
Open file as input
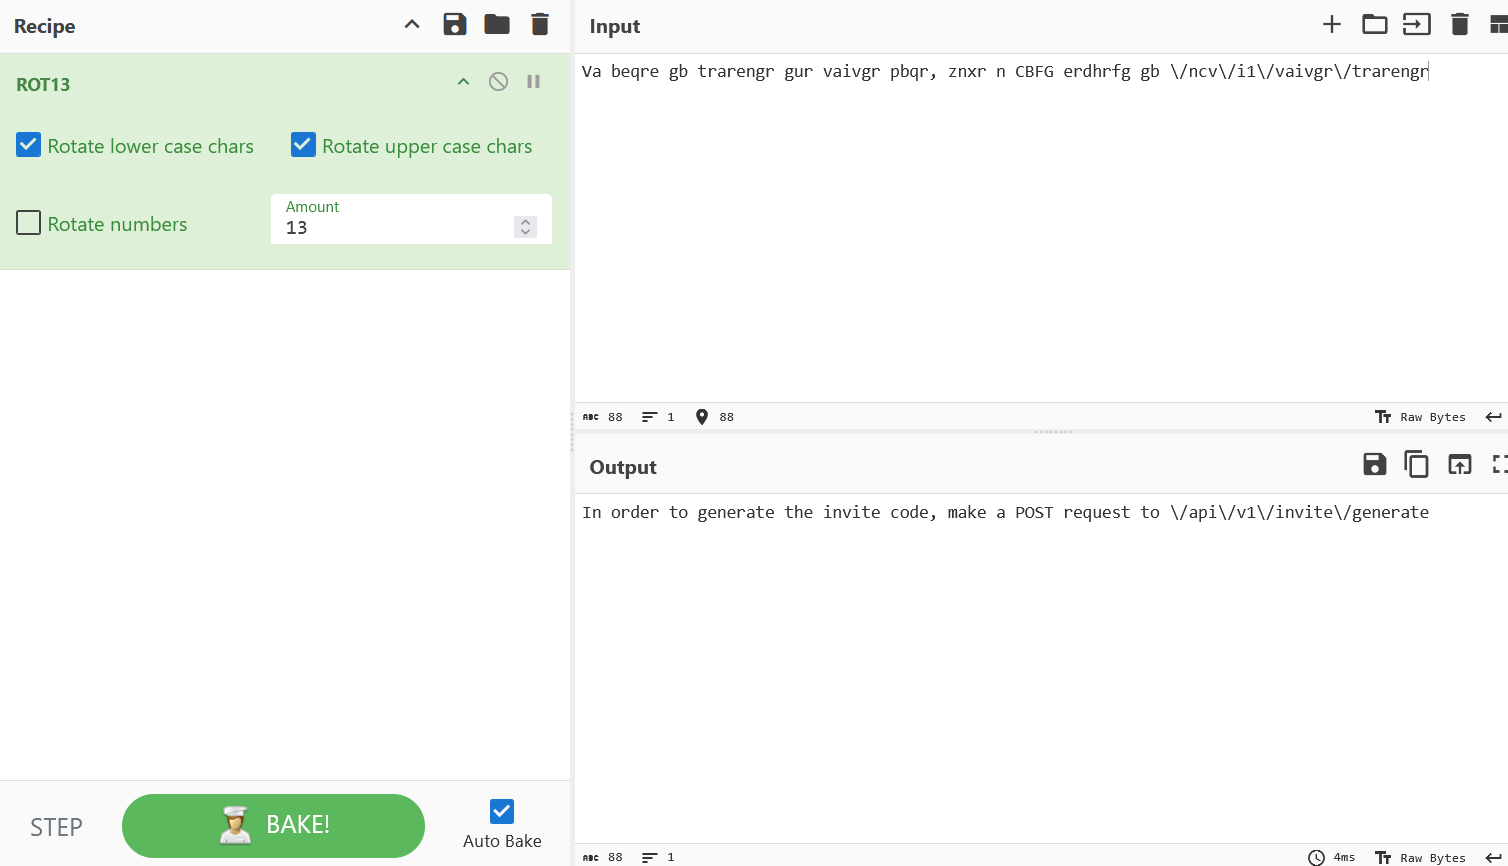point(1417,25)
